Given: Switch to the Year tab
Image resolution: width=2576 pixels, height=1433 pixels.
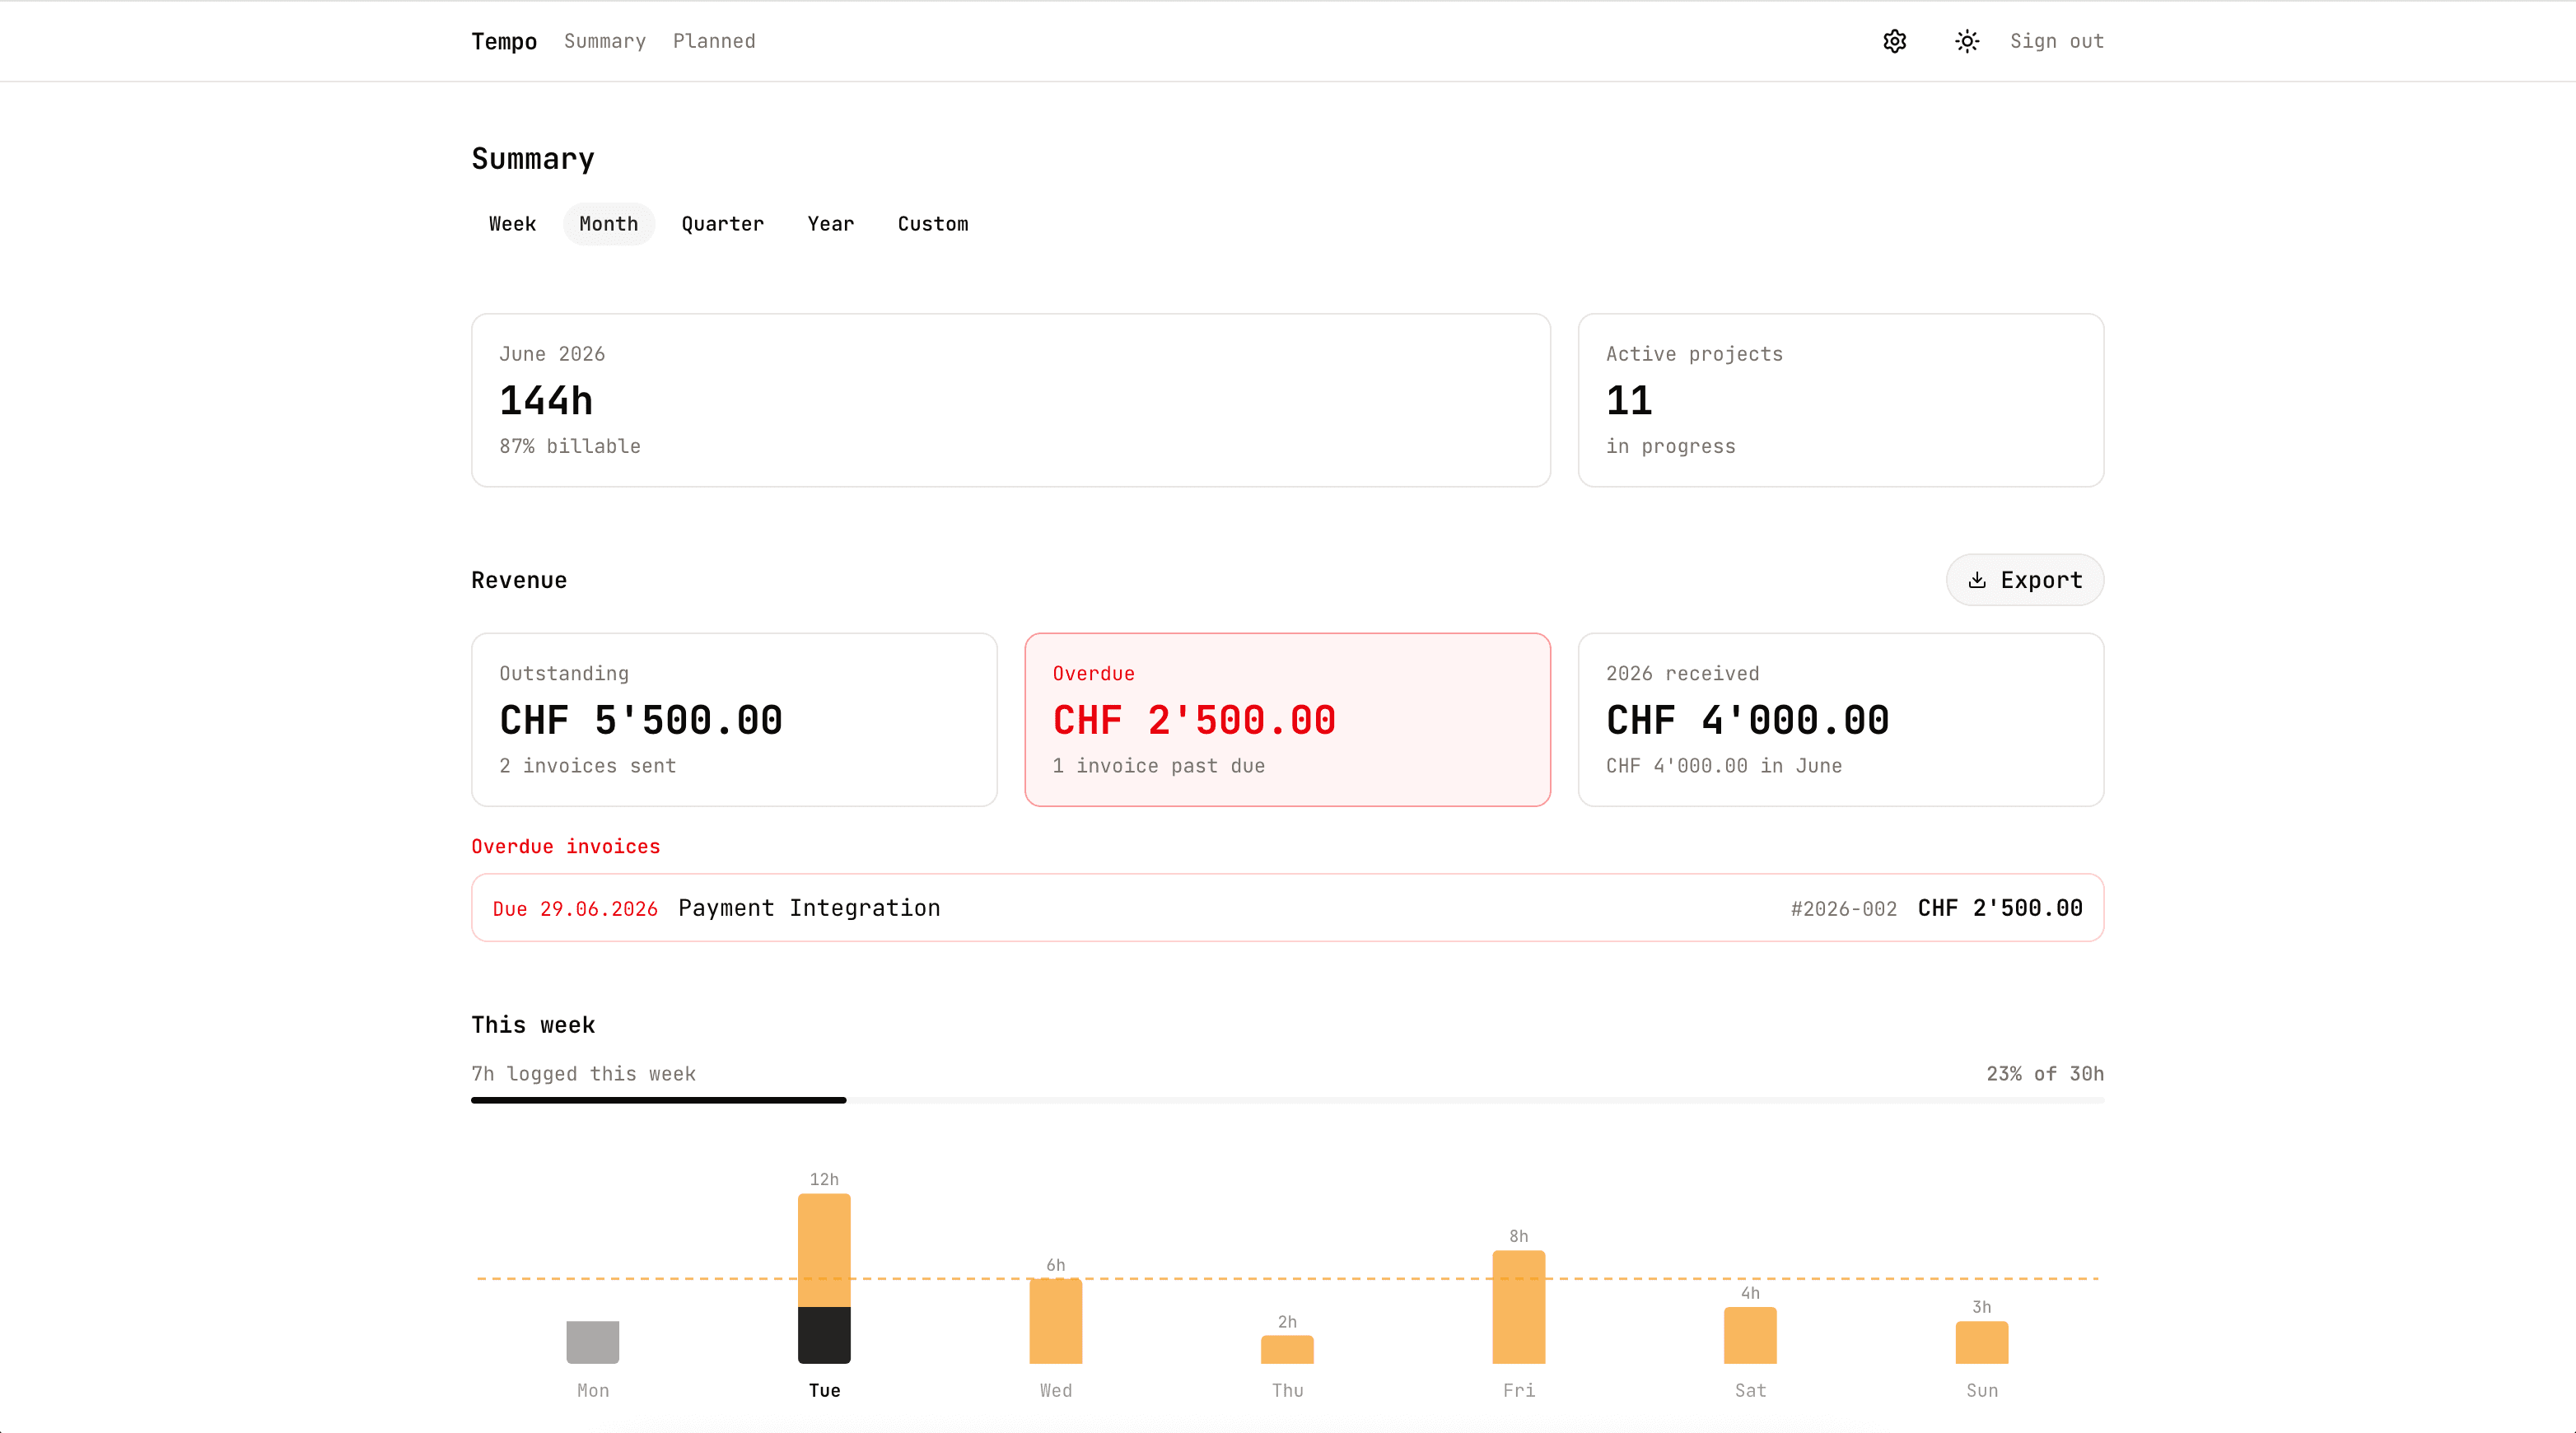Looking at the screenshot, I should (831, 224).
